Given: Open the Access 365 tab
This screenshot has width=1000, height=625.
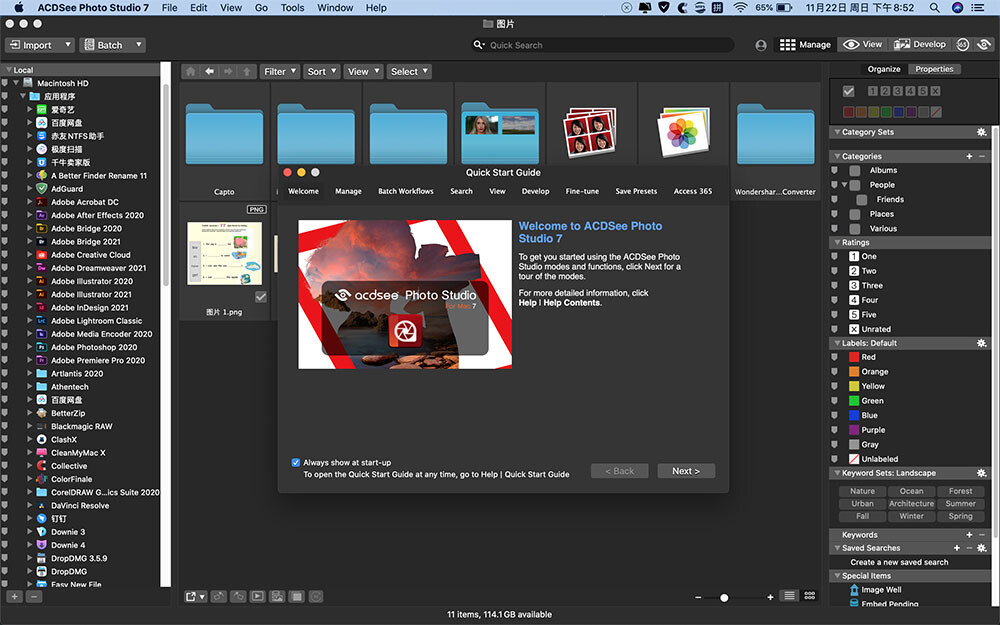Looking at the screenshot, I should coord(693,191).
